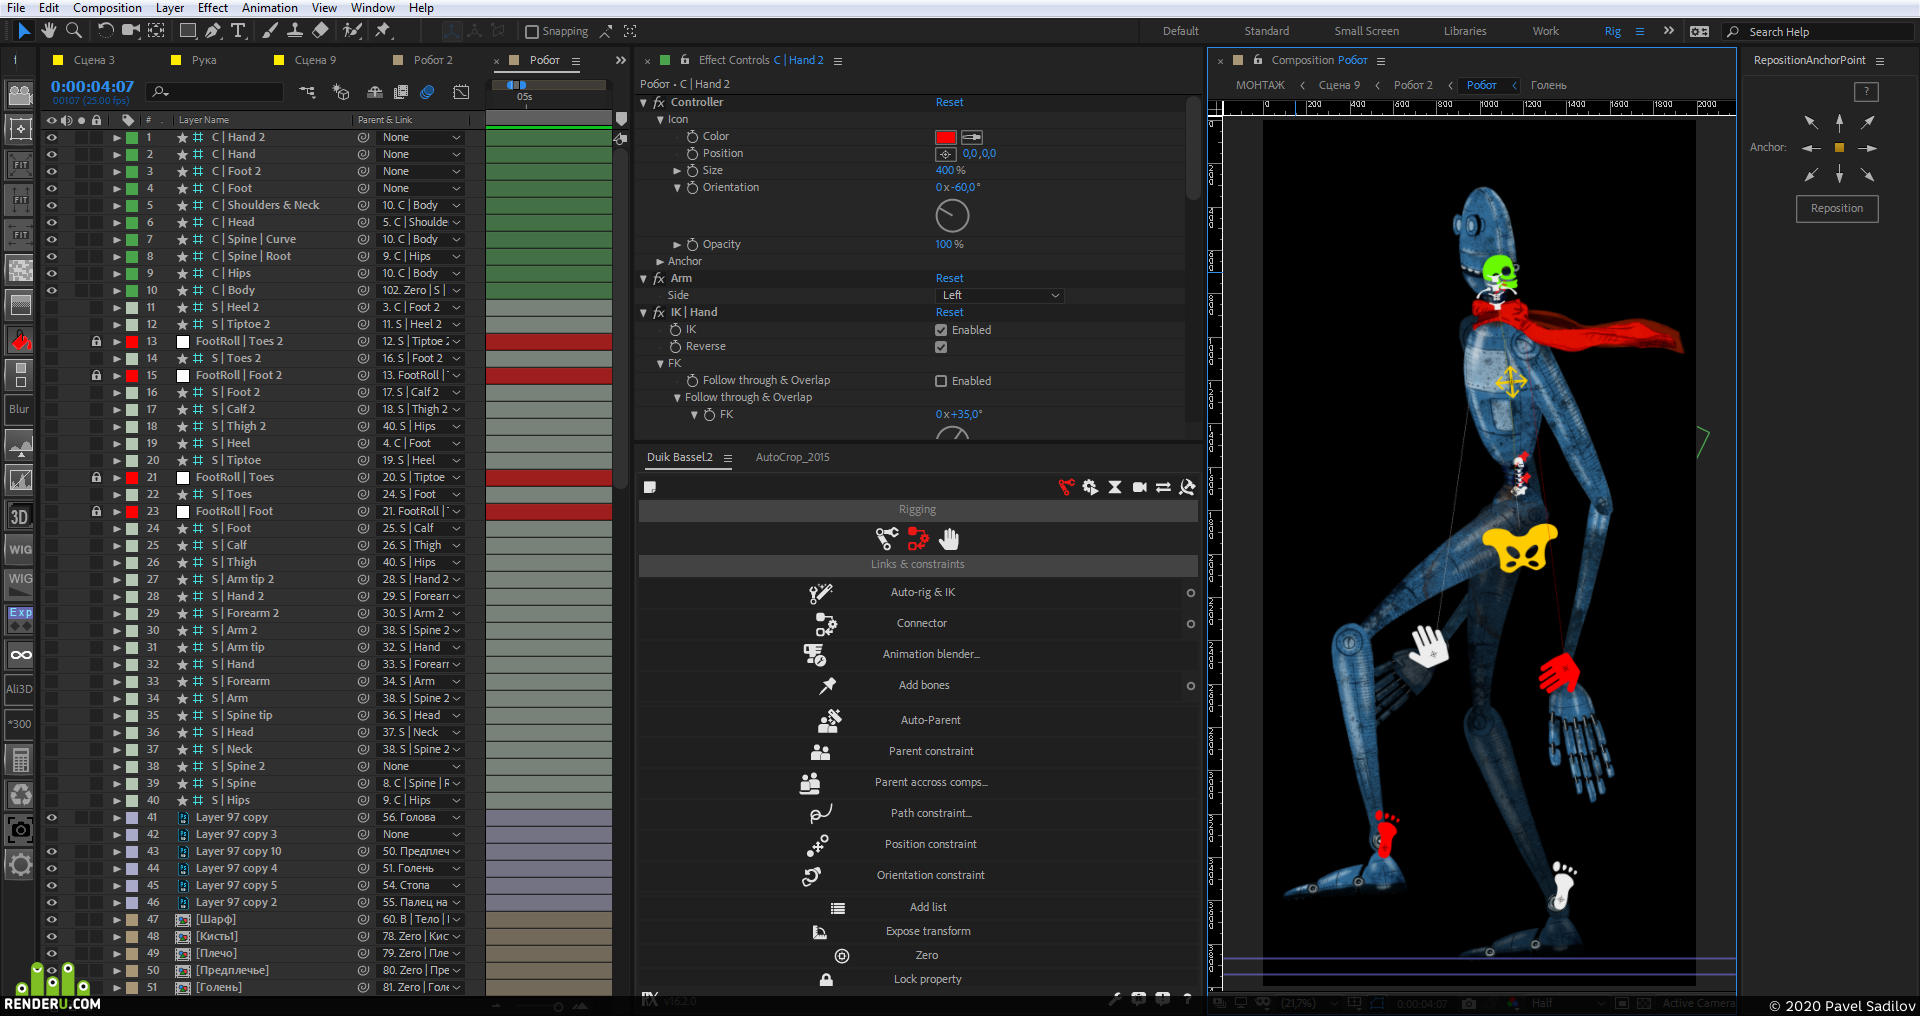The height and width of the screenshot is (1016, 1920).
Task: Collapse the Controller effect group
Action: (x=644, y=103)
